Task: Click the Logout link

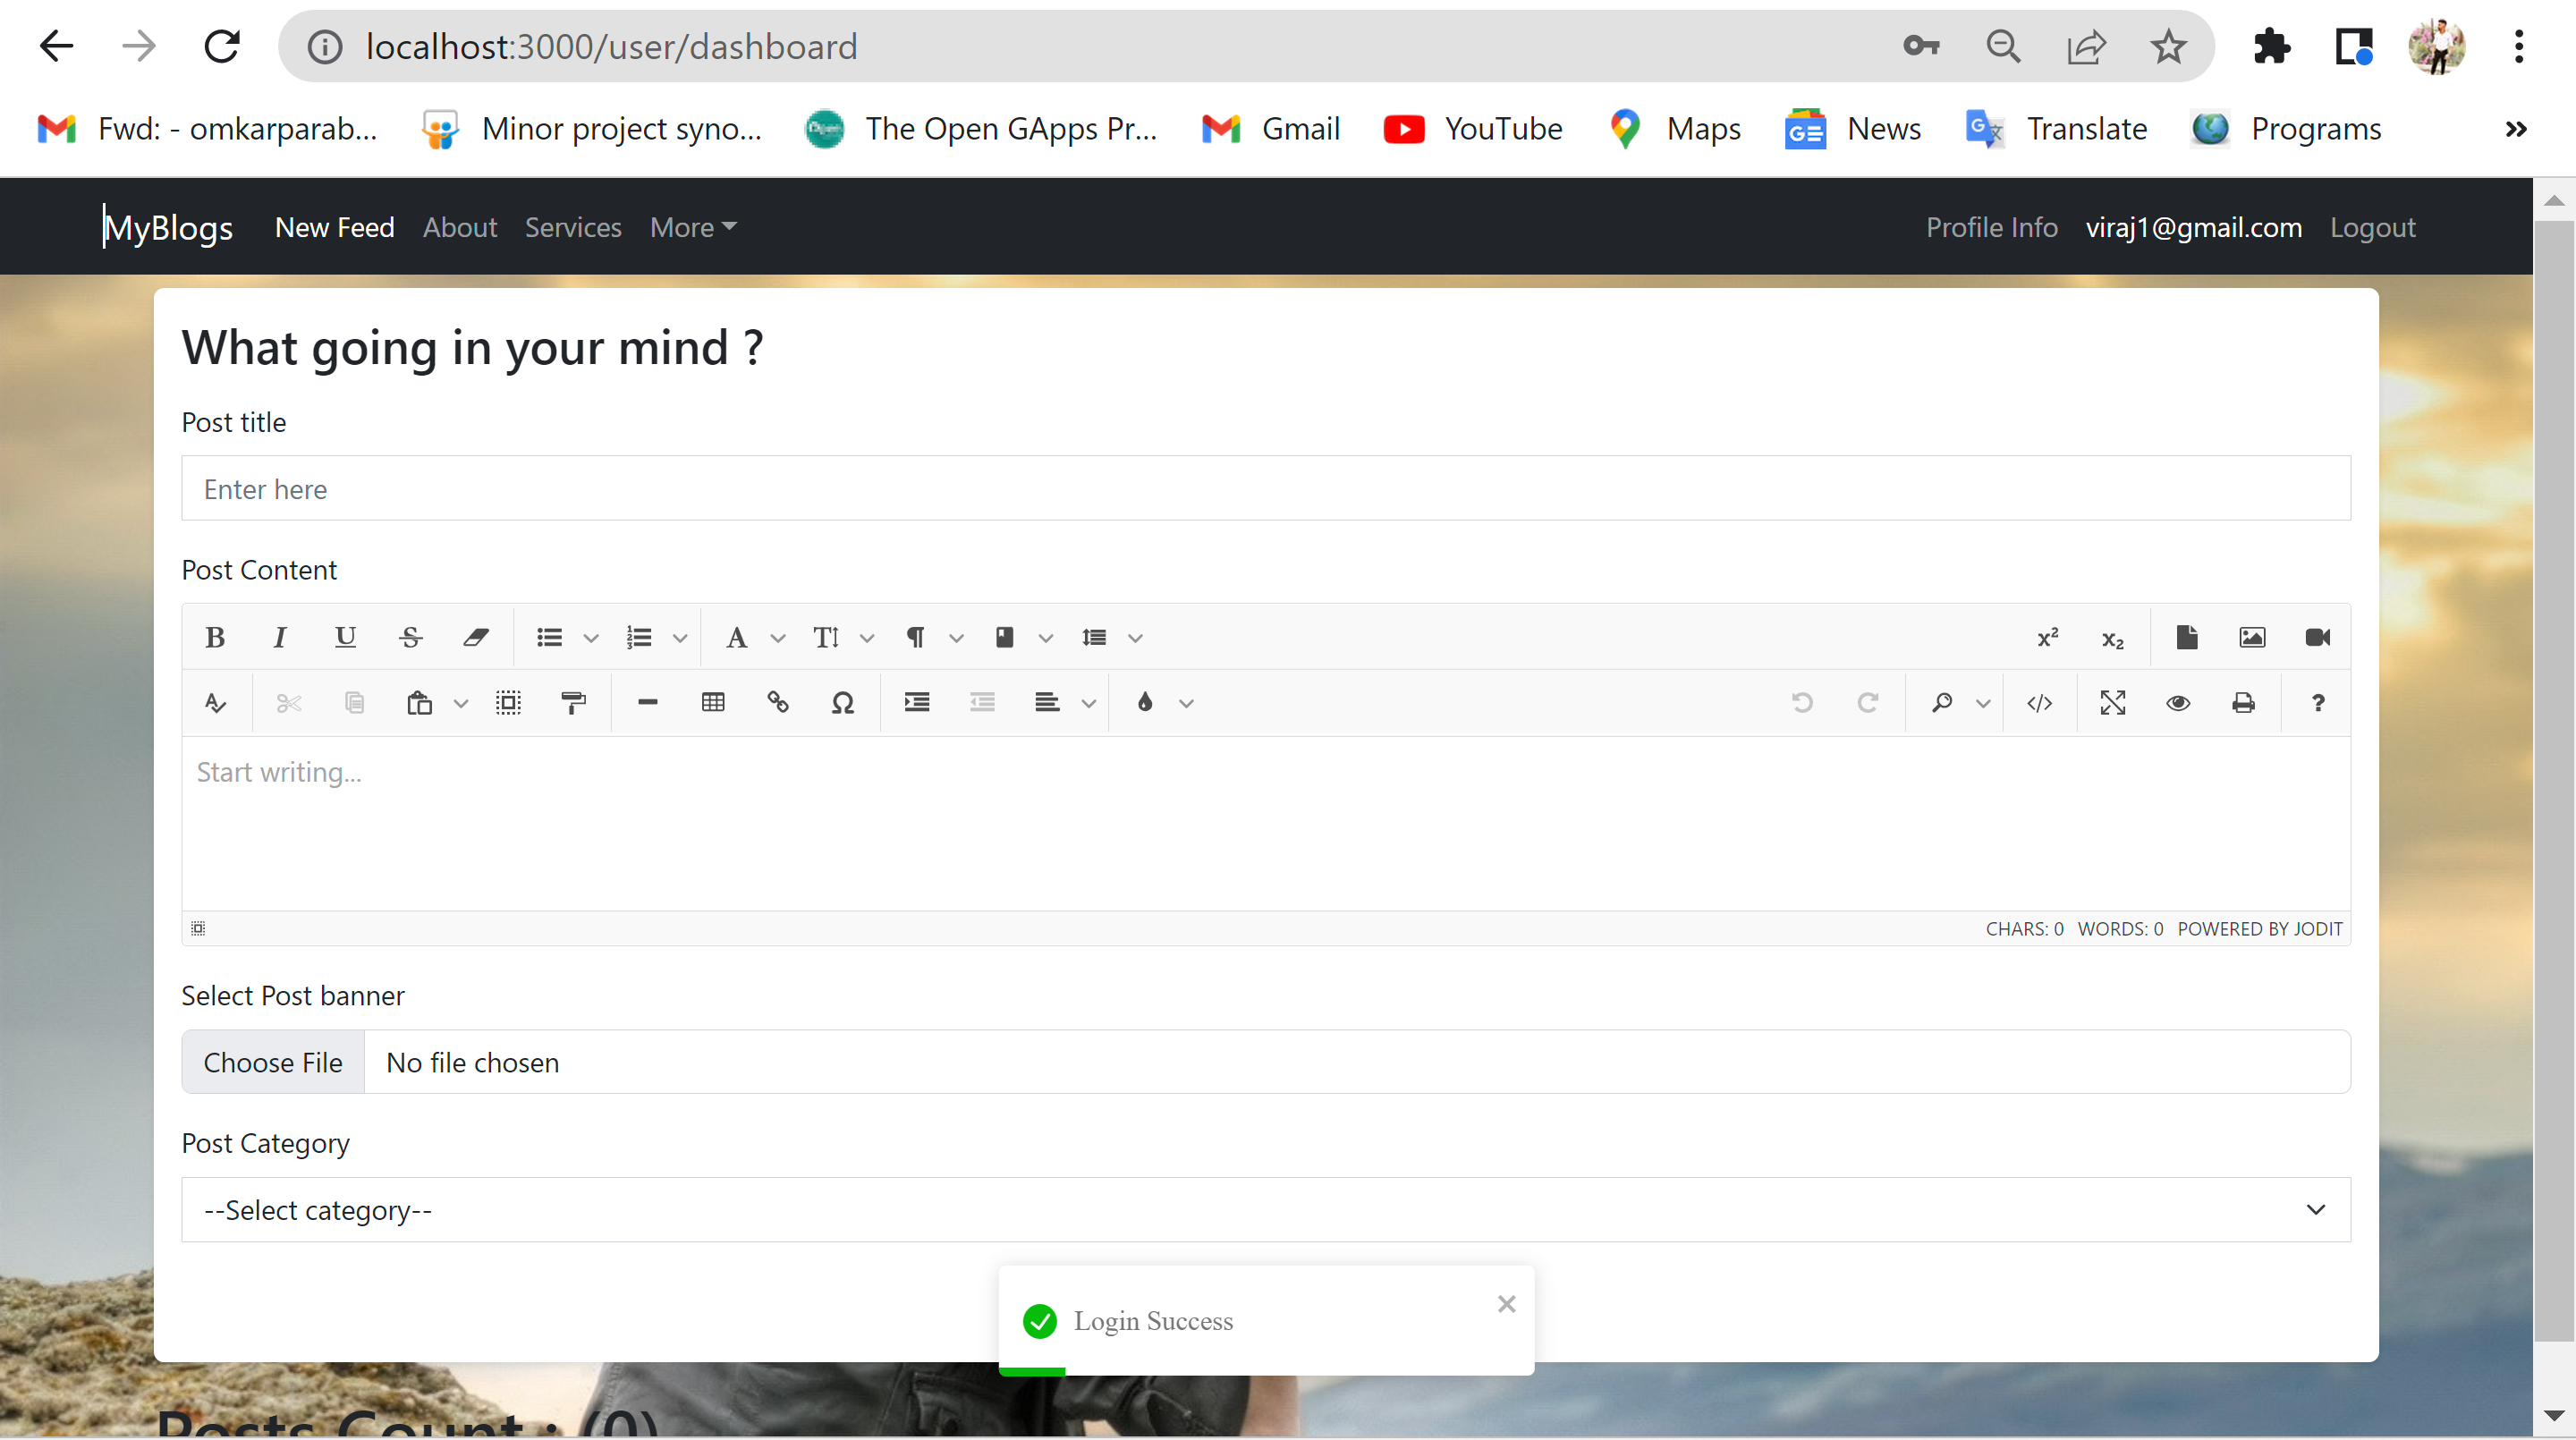Action: click(x=2372, y=227)
